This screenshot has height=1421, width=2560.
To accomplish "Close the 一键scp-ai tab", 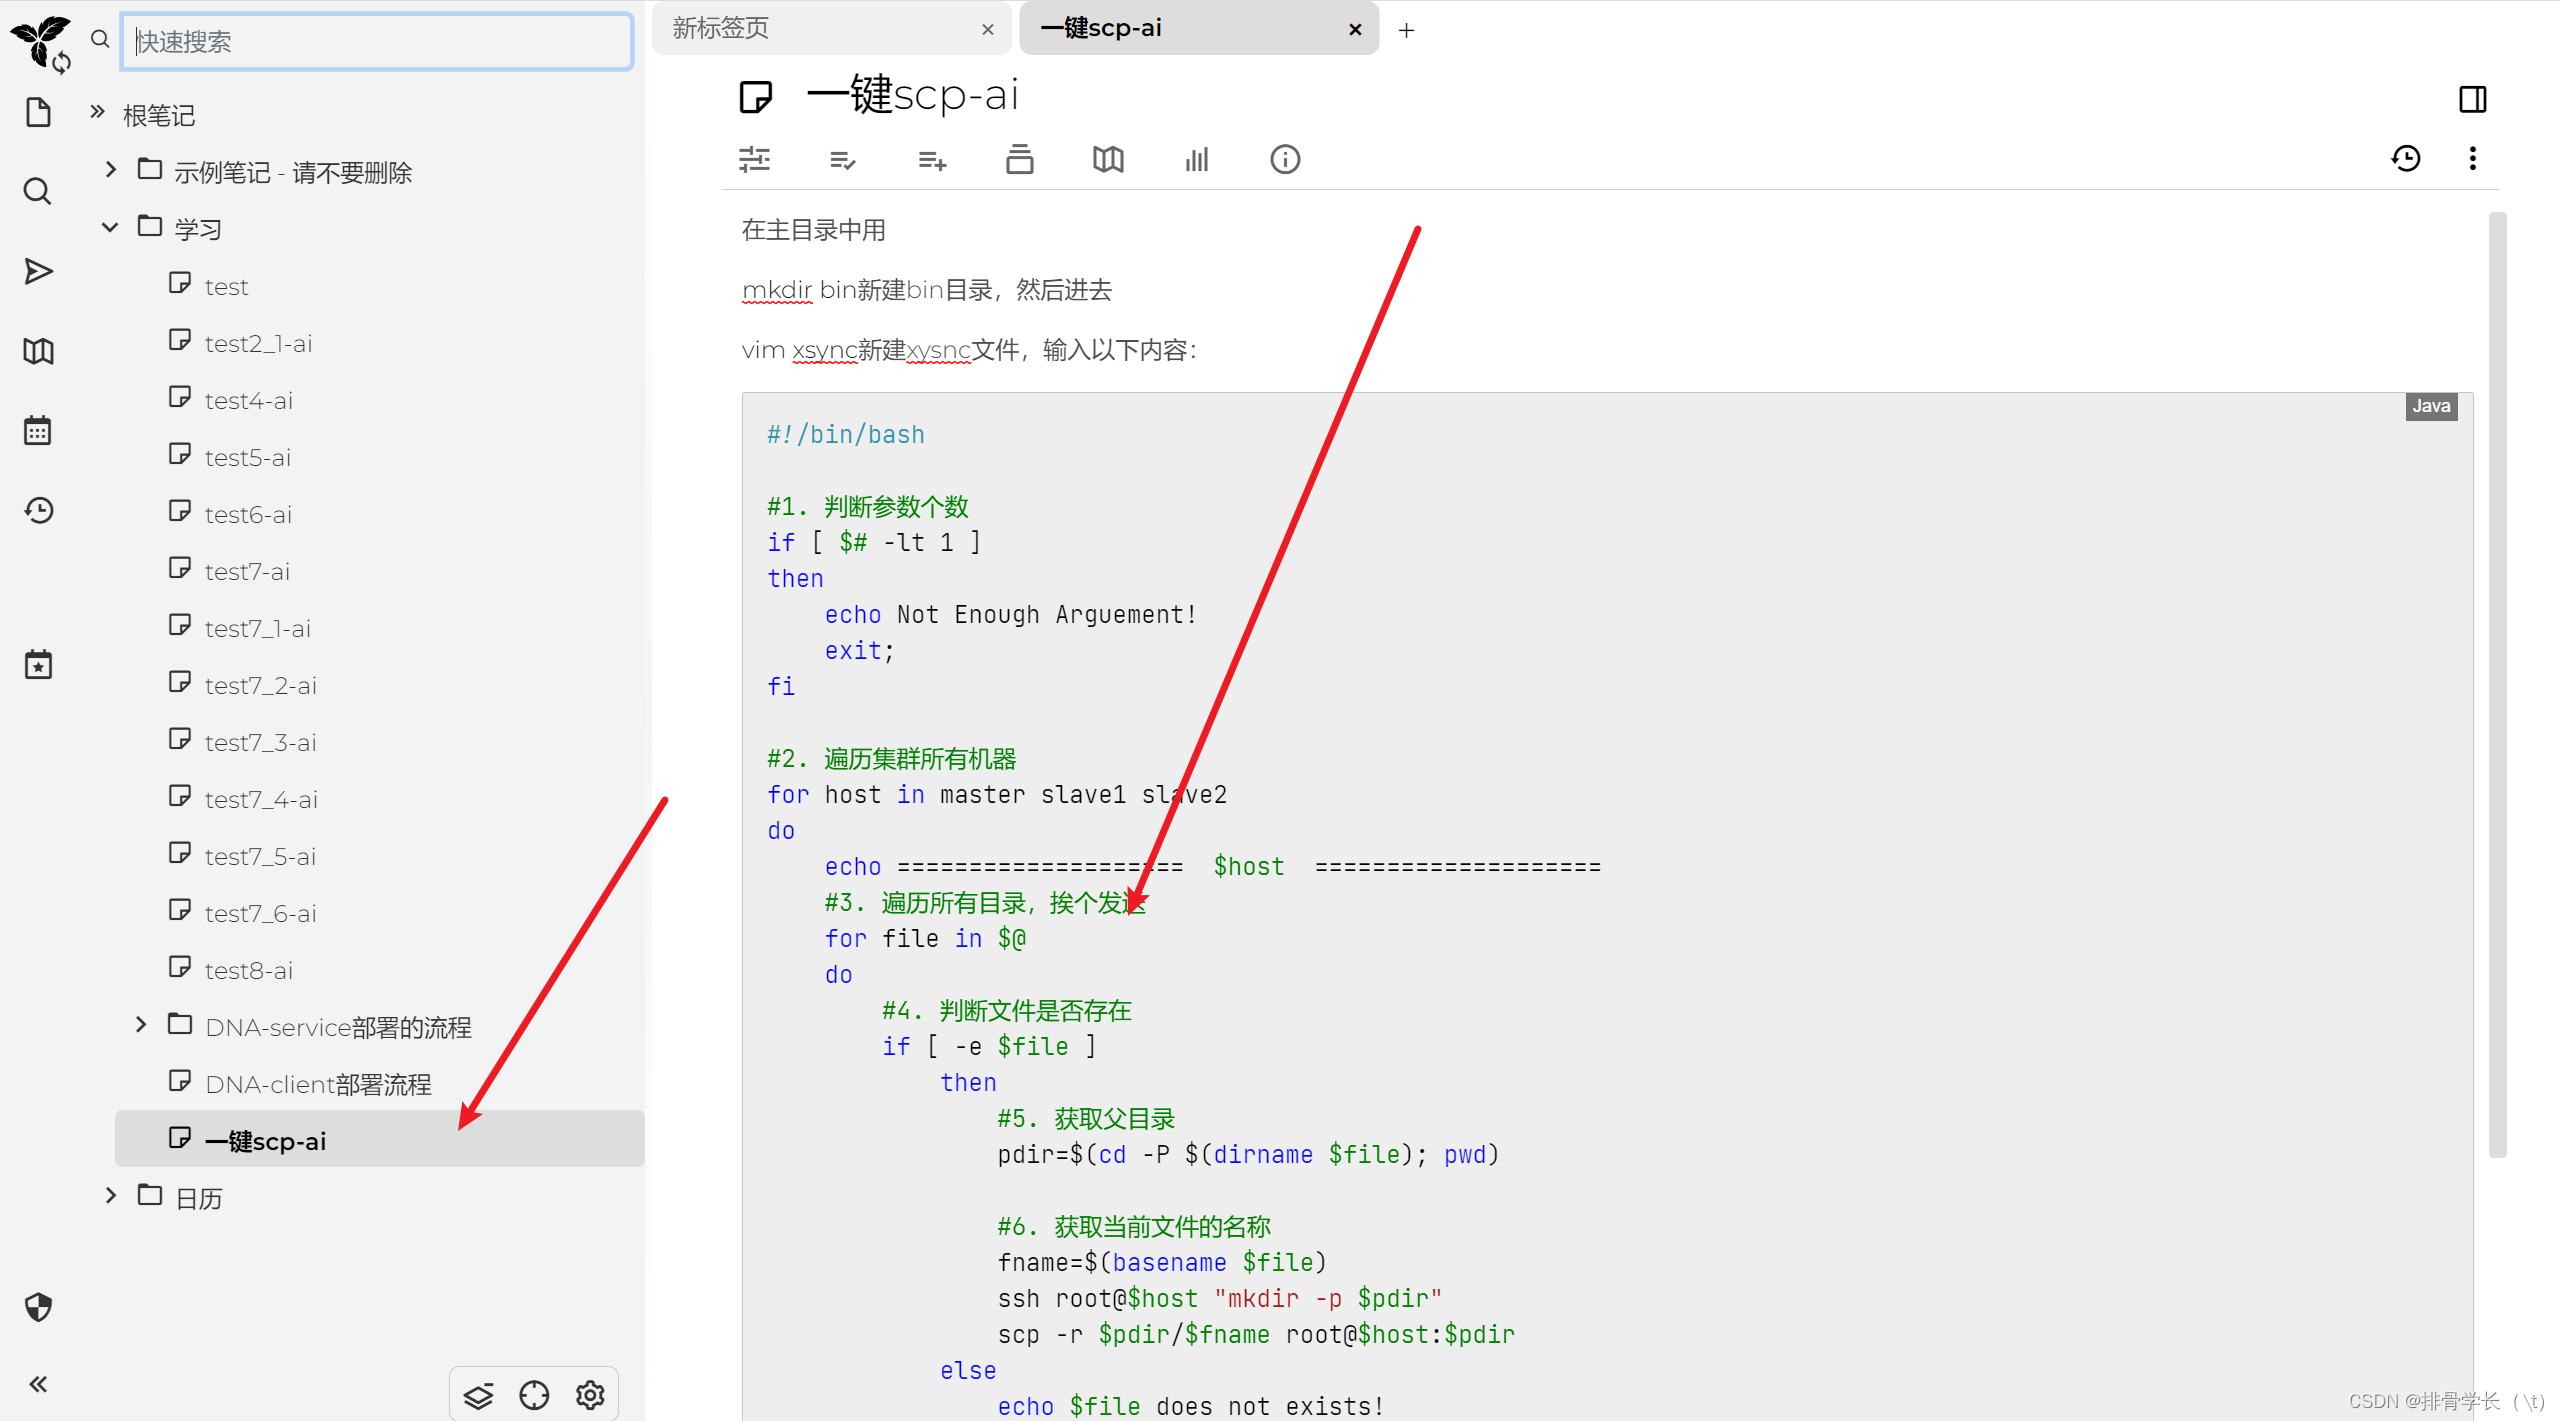I will 1355,29.
